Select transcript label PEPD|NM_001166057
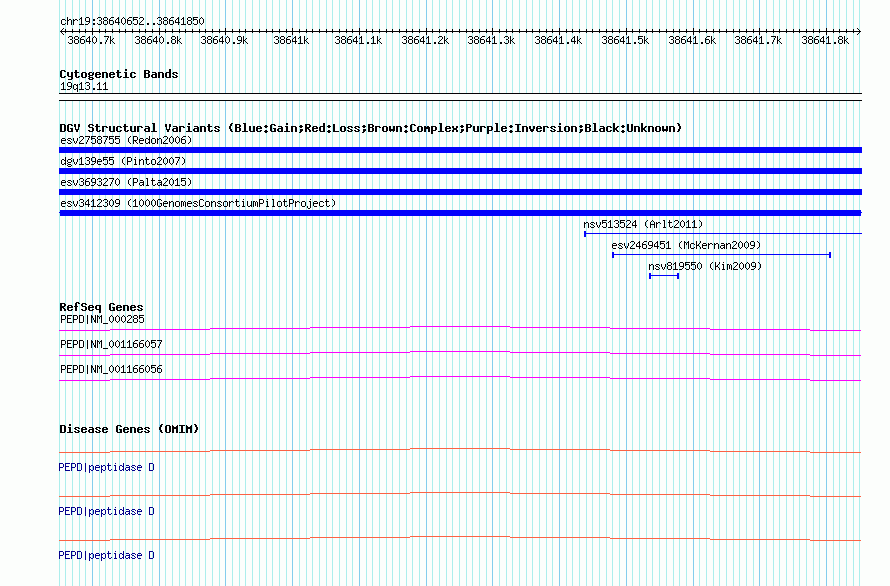The width and height of the screenshot is (890, 586). click(x=111, y=344)
